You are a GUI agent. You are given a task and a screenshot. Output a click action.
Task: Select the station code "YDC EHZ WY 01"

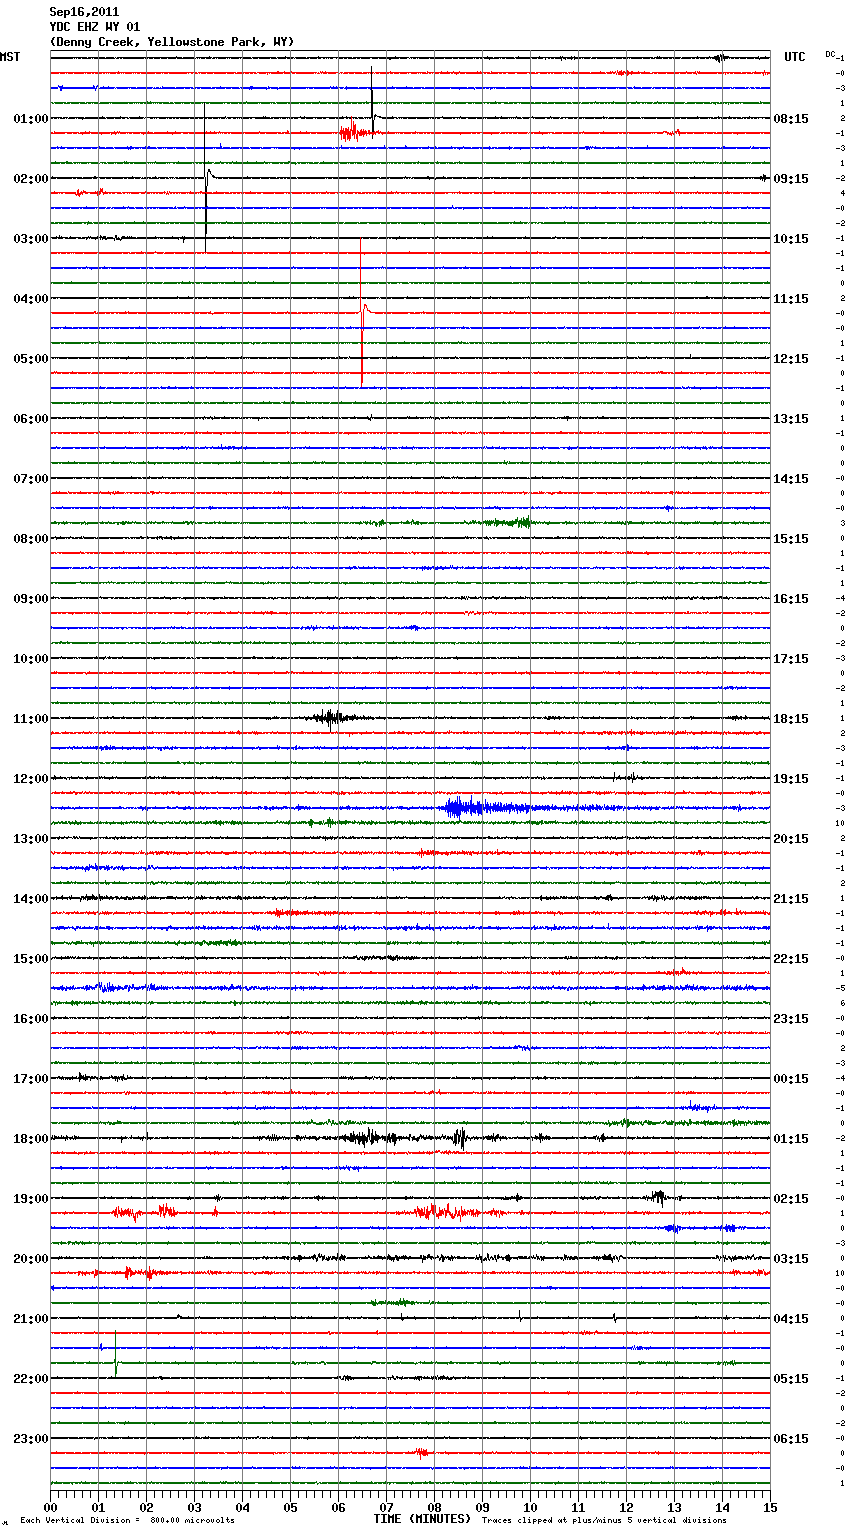(95, 27)
